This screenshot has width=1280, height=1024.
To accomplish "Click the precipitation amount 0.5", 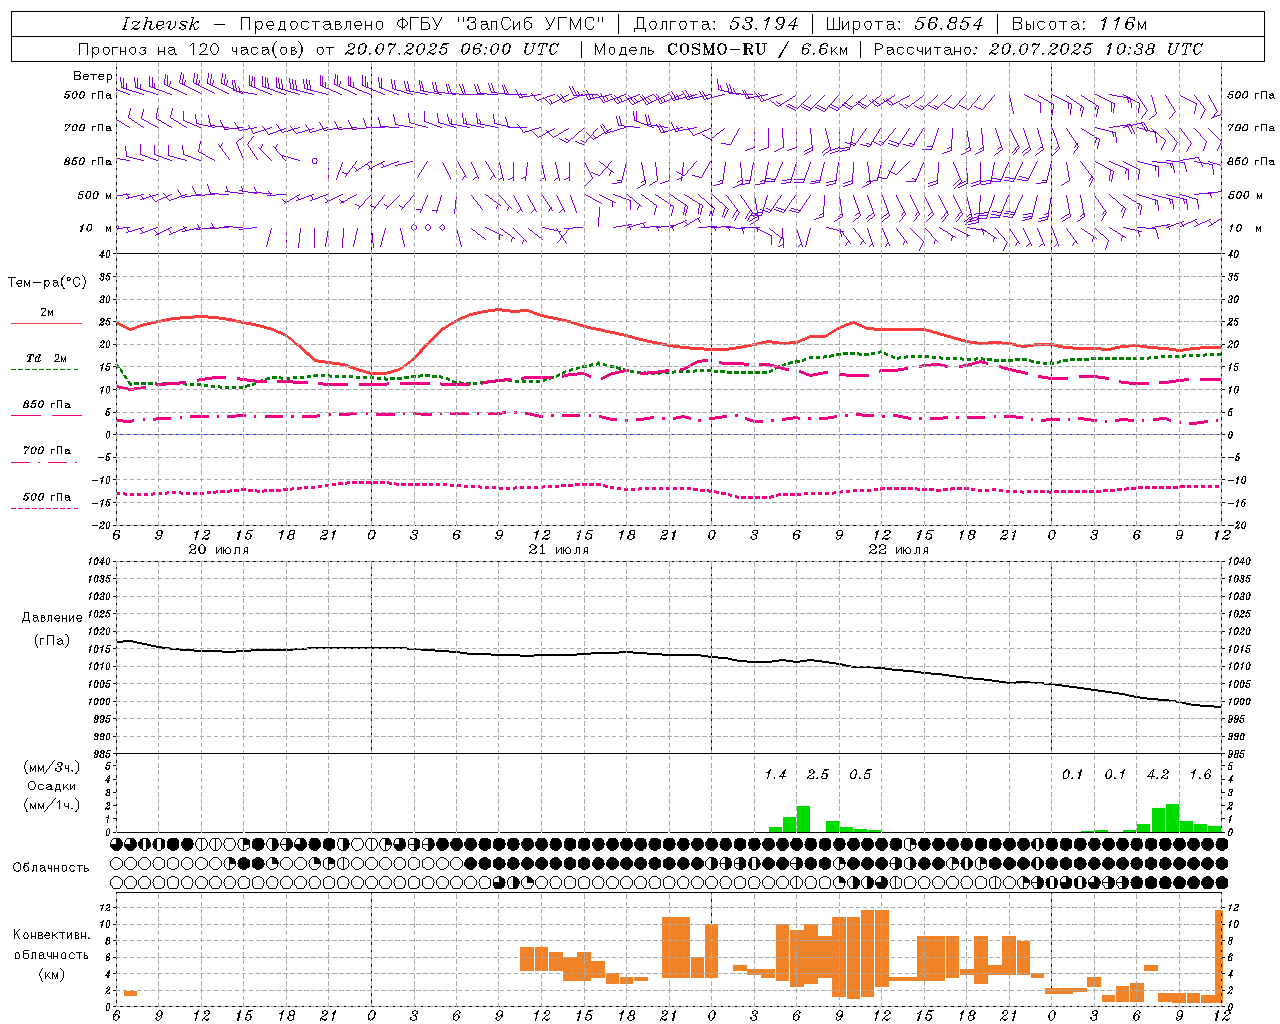I will pyautogui.click(x=860, y=775).
